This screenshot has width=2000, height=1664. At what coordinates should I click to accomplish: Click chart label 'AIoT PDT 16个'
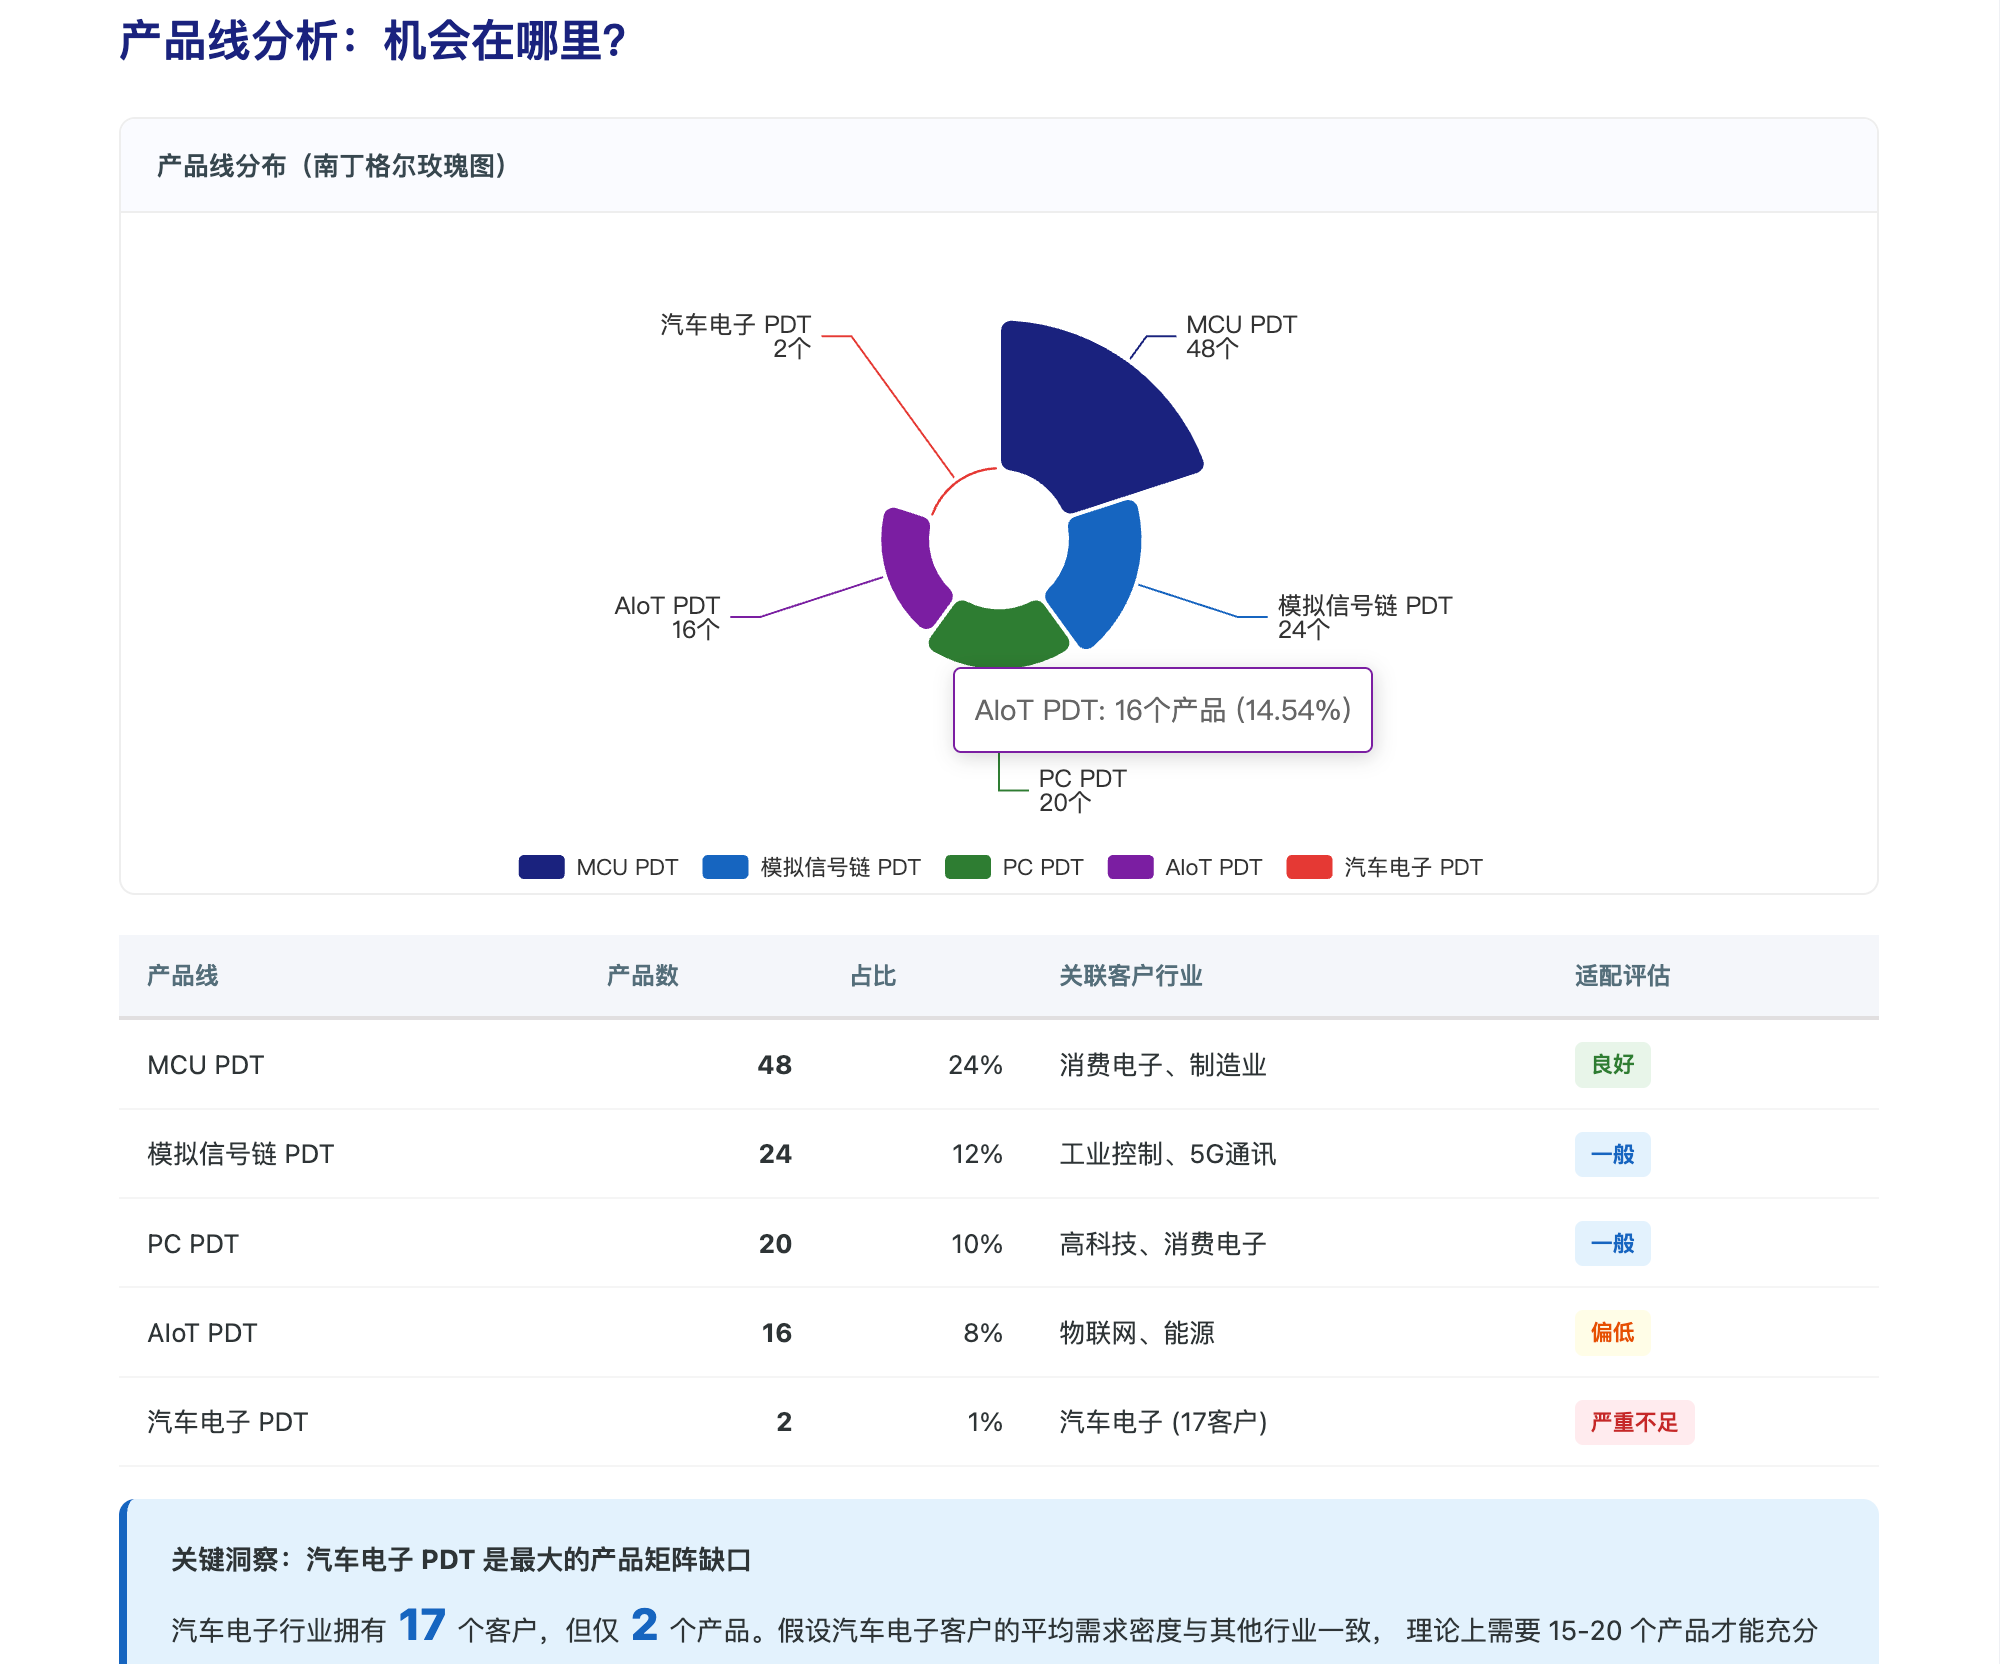667,617
